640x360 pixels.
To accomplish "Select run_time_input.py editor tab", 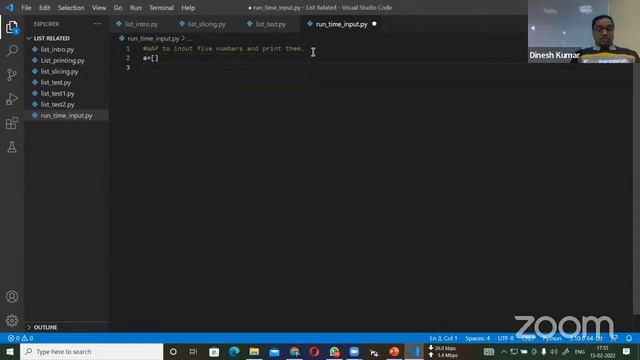I will coord(341,24).
